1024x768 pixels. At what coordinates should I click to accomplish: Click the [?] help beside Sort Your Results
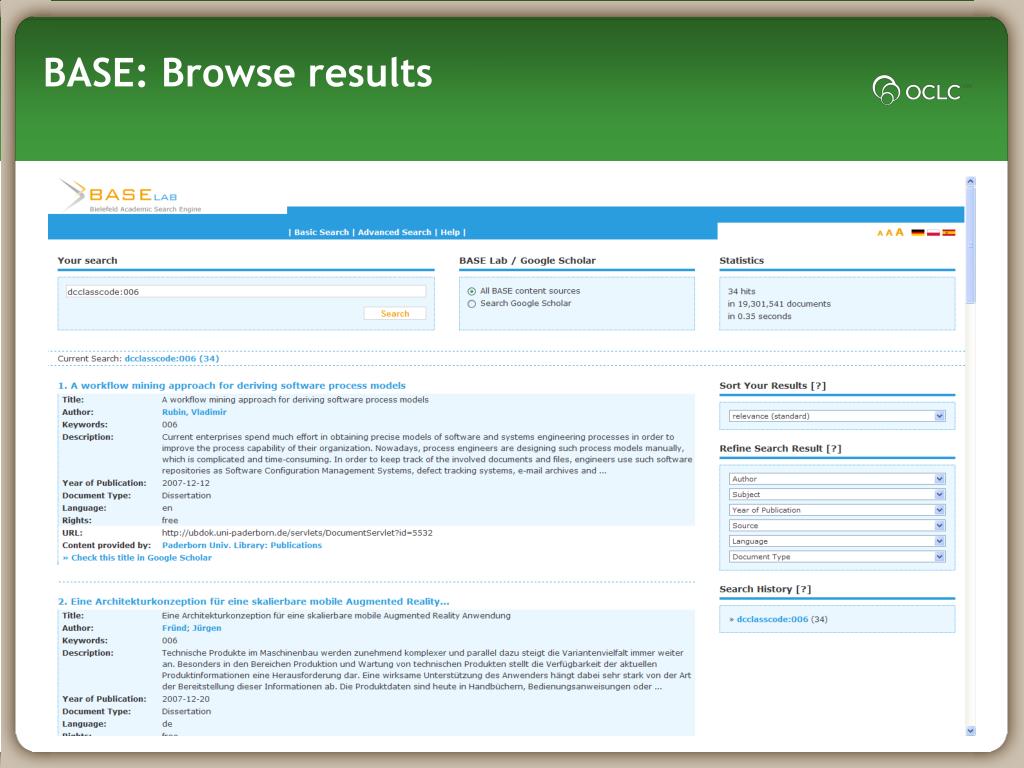tap(818, 386)
